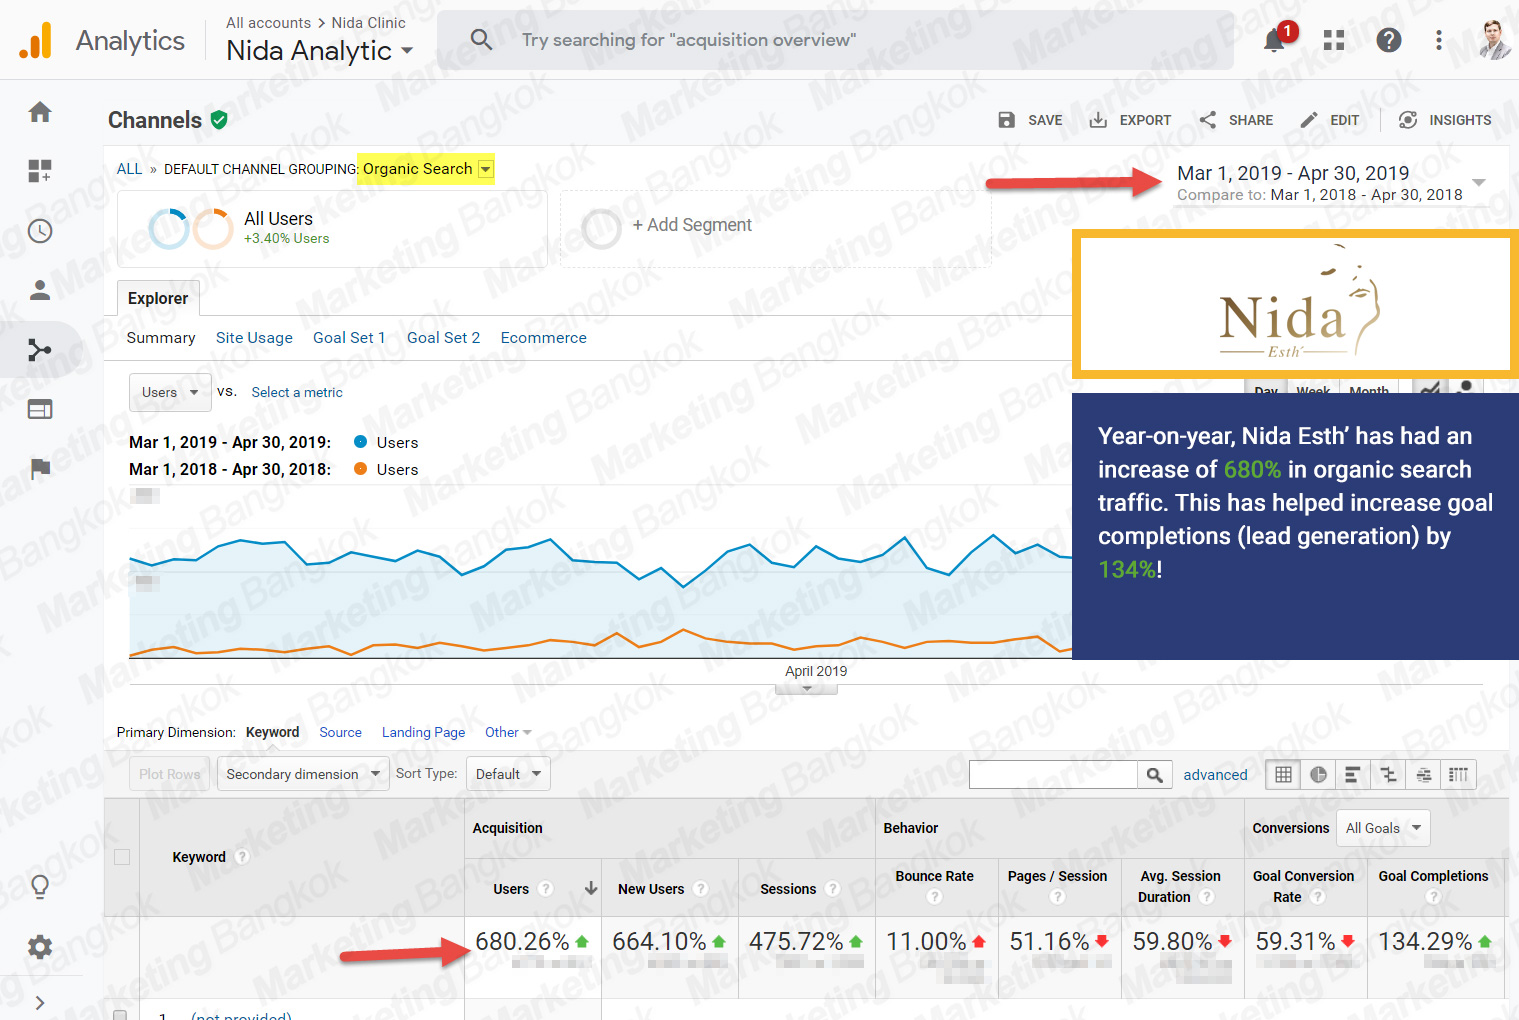Open Google apps grid icon
1519x1020 pixels.
(1334, 40)
